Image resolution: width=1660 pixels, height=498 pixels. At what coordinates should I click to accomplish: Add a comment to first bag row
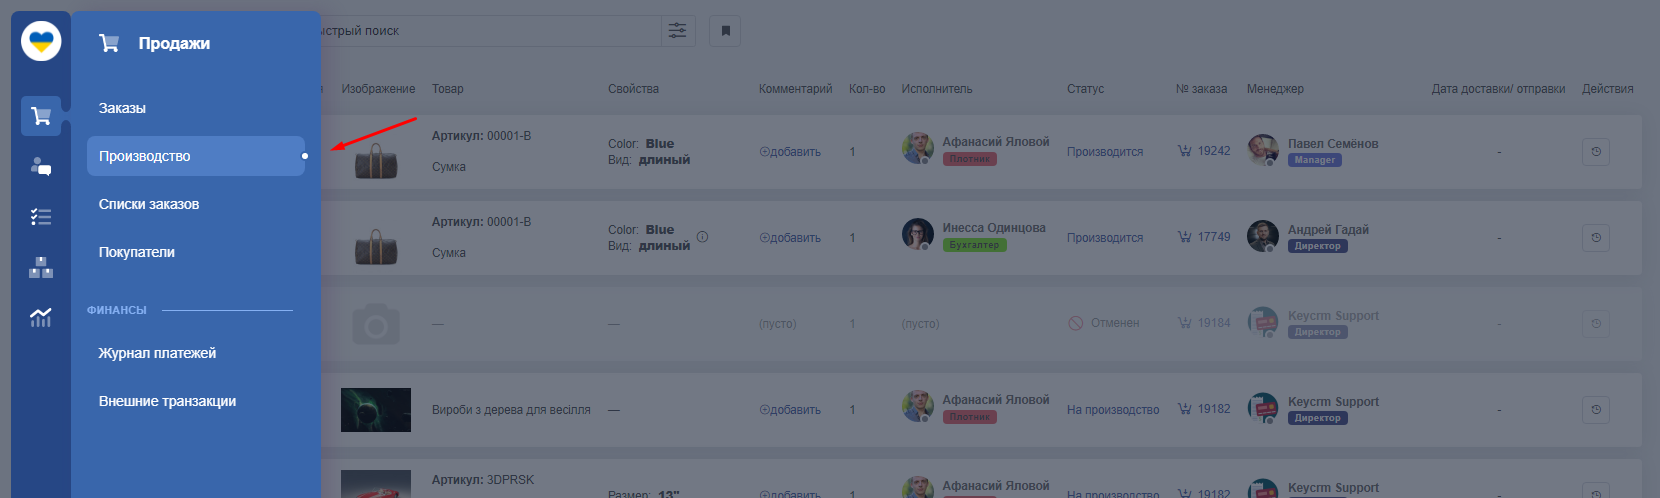[x=790, y=152]
